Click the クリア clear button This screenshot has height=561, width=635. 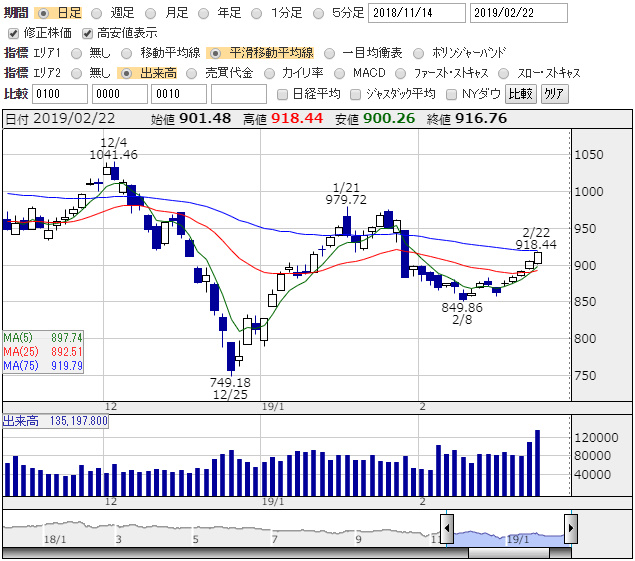(x=554, y=94)
